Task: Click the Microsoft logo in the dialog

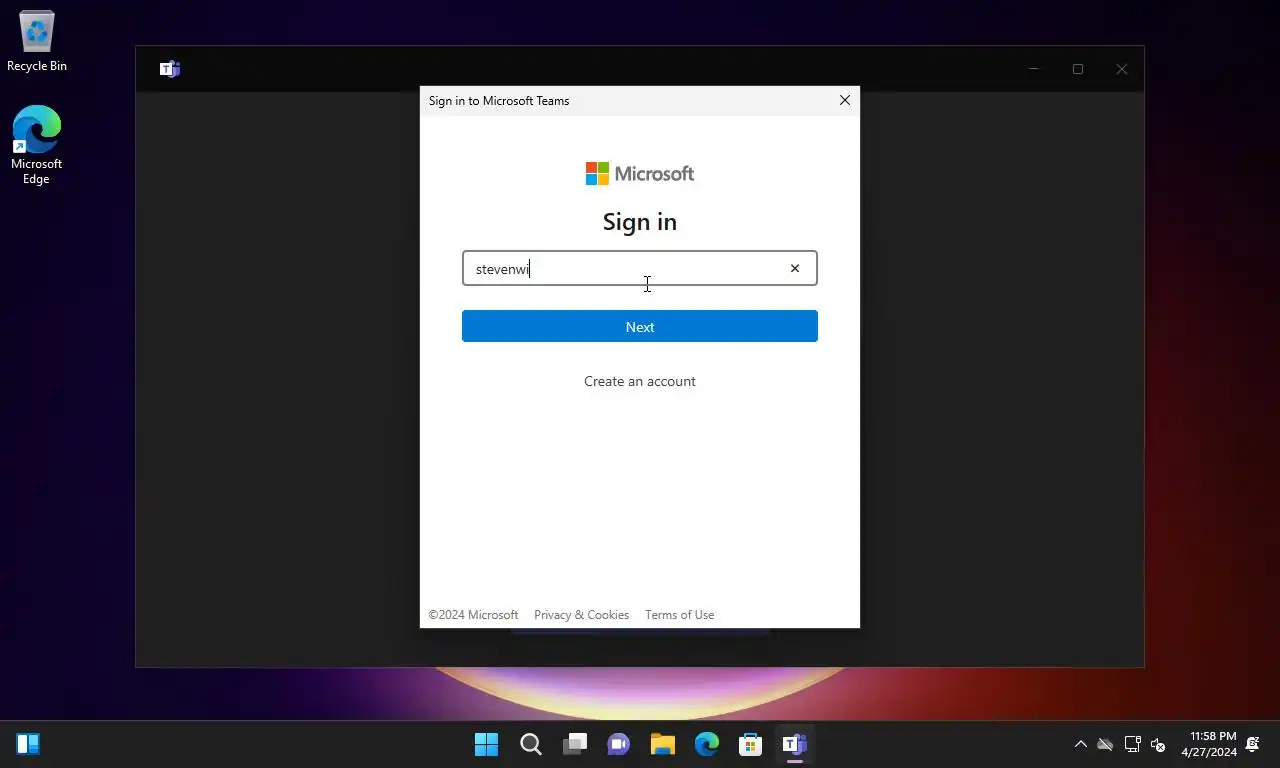Action: tap(640, 174)
